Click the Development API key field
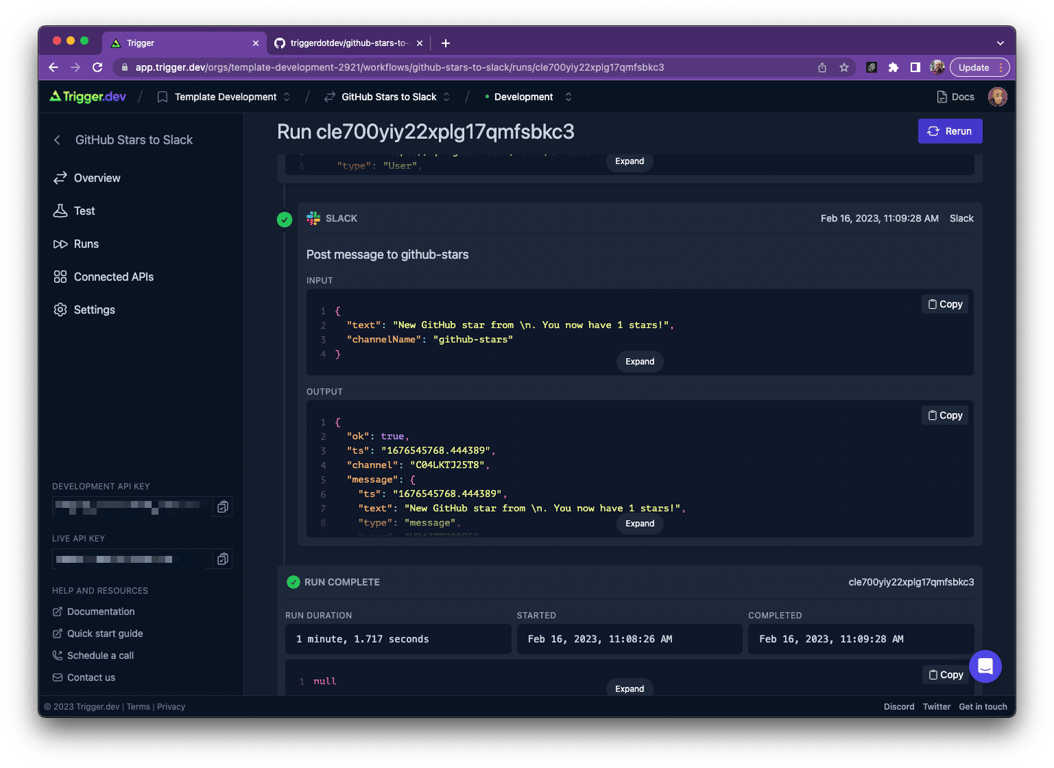1054x768 pixels. (x=131, y=507)
